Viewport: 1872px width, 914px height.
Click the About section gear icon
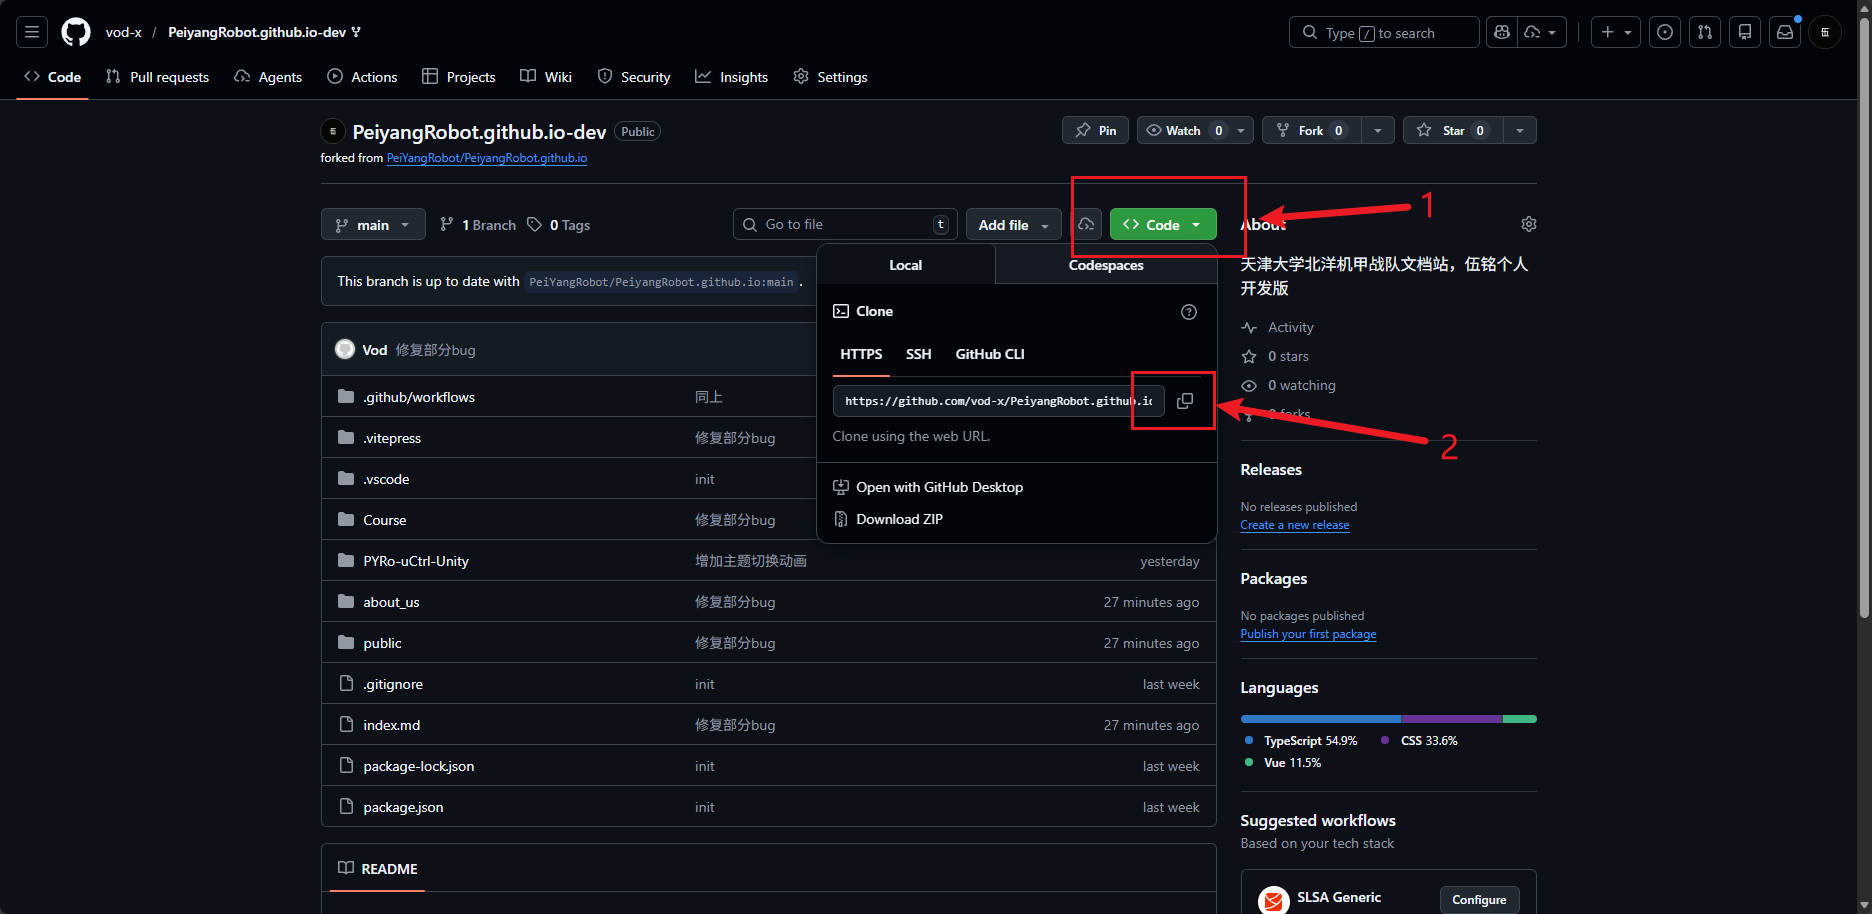1528,224
